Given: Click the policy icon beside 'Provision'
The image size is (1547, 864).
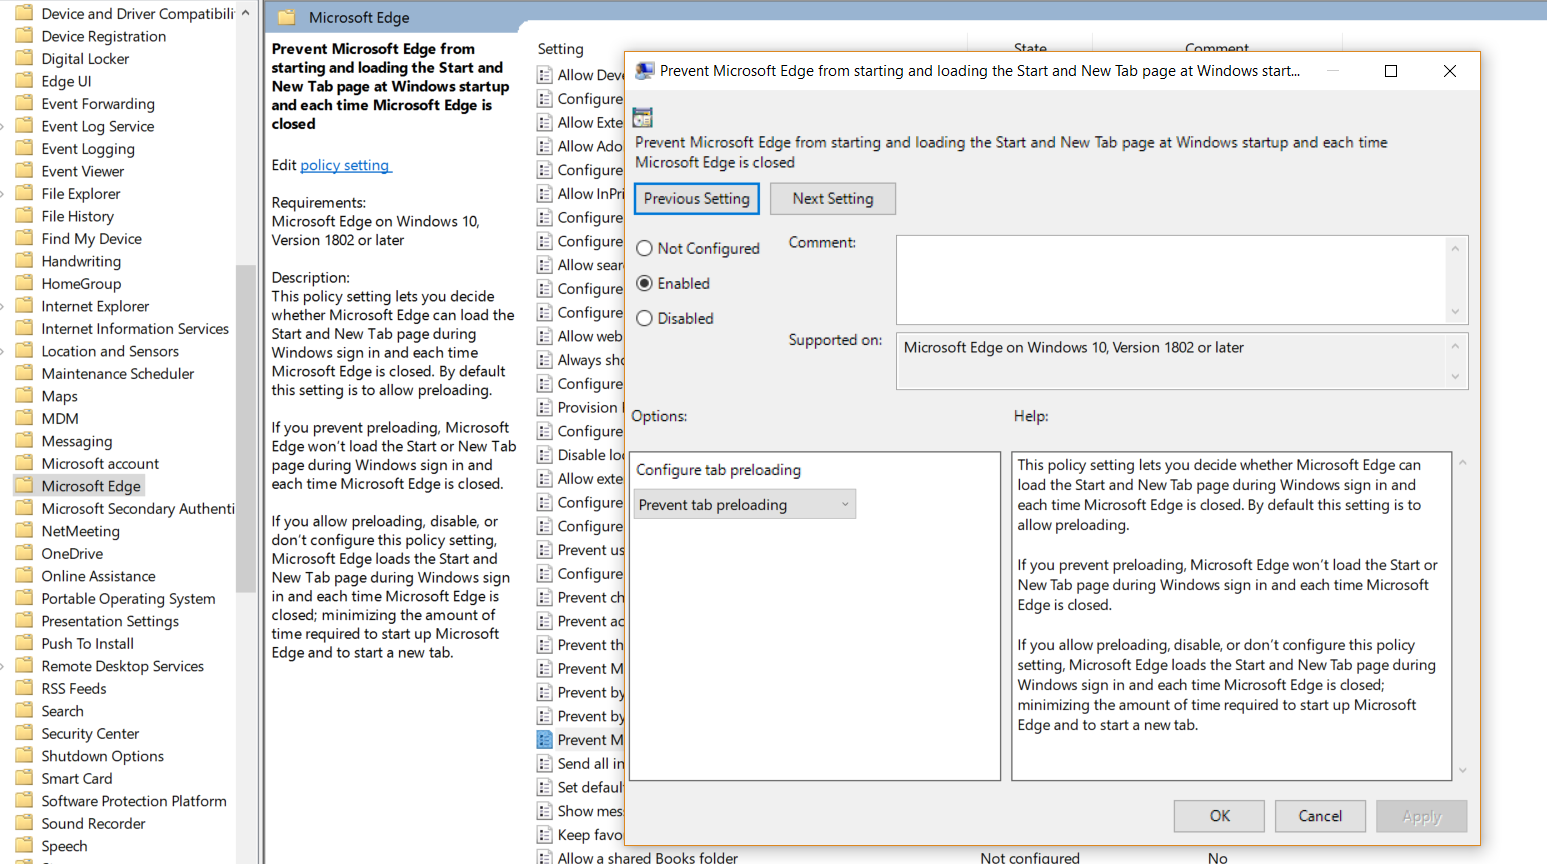Looking at the screenshot, I should [545, 407].
